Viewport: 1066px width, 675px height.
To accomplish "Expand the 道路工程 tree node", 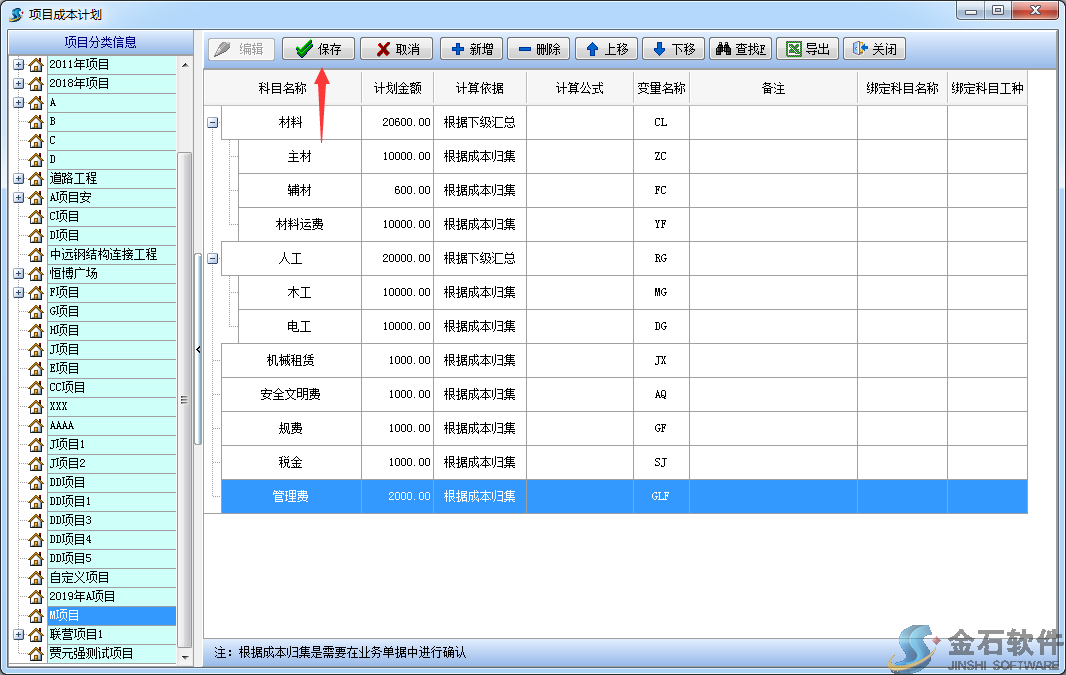I will tap(18, 178).
